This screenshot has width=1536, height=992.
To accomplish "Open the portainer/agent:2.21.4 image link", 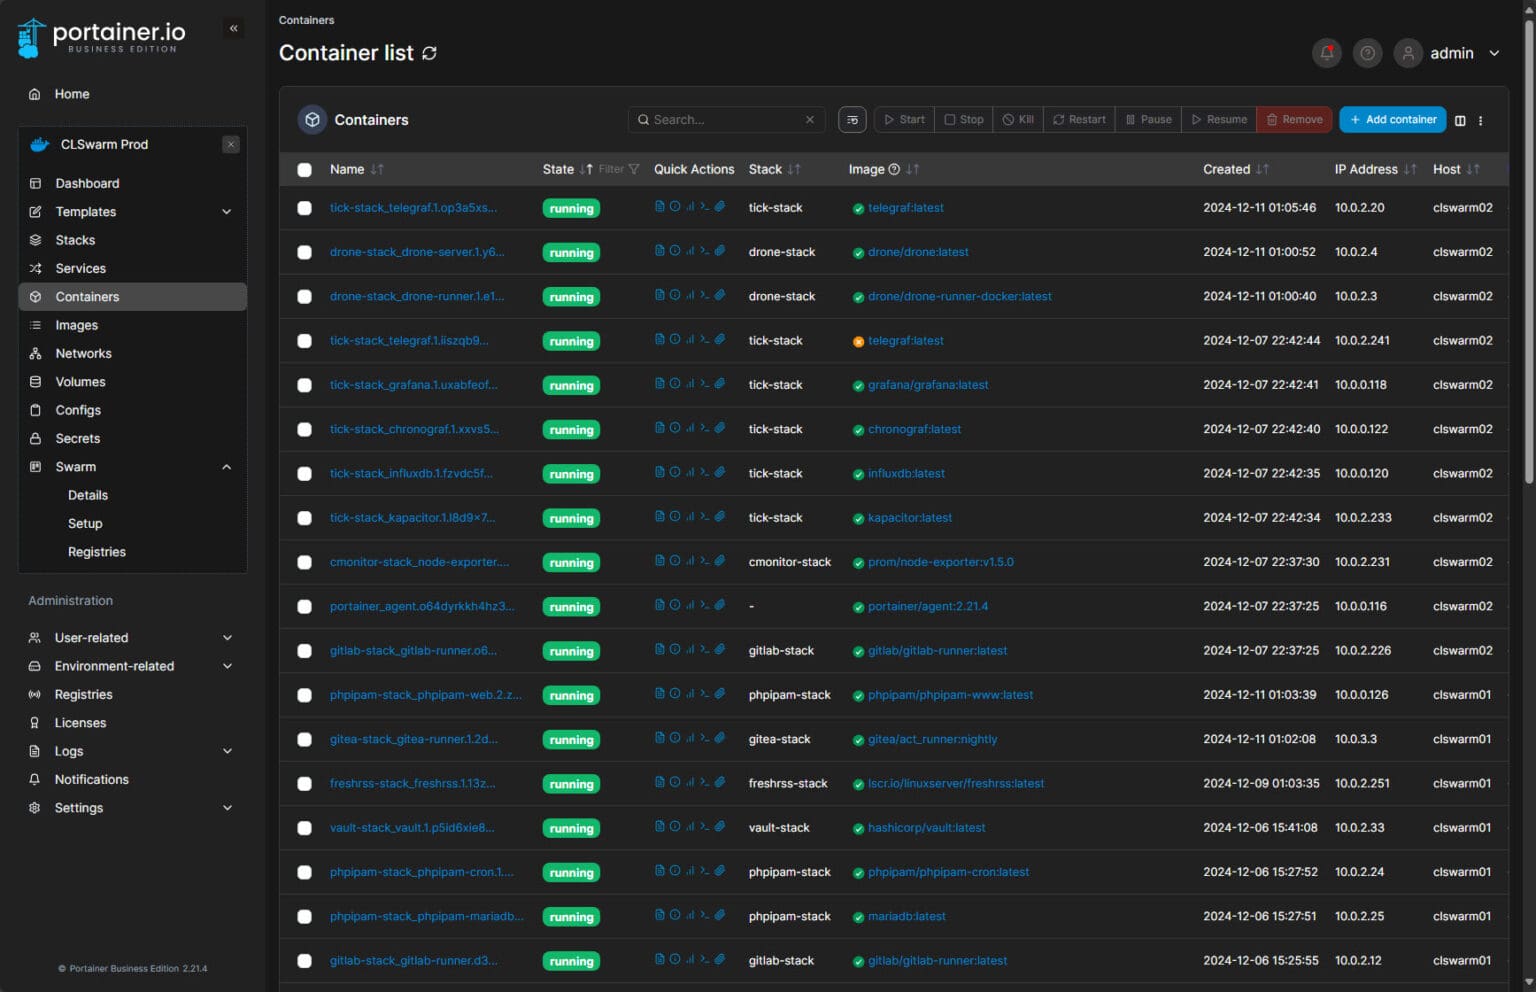I will (927, 606).
